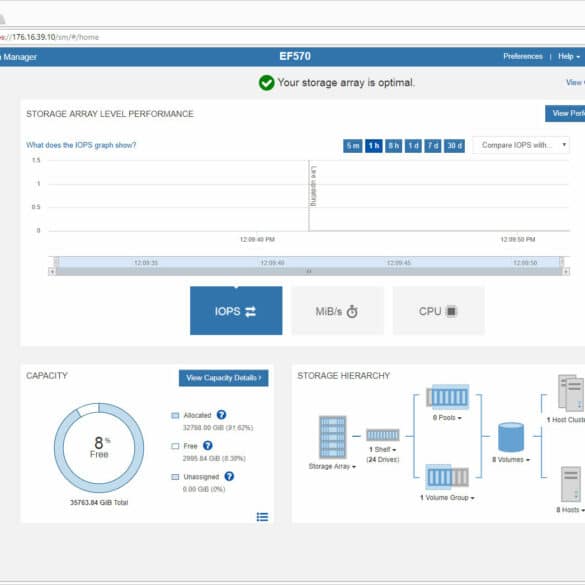Click the Storage Array rack icon
The width and height of the screenshot is (585, 585).
tap(332, 437)
